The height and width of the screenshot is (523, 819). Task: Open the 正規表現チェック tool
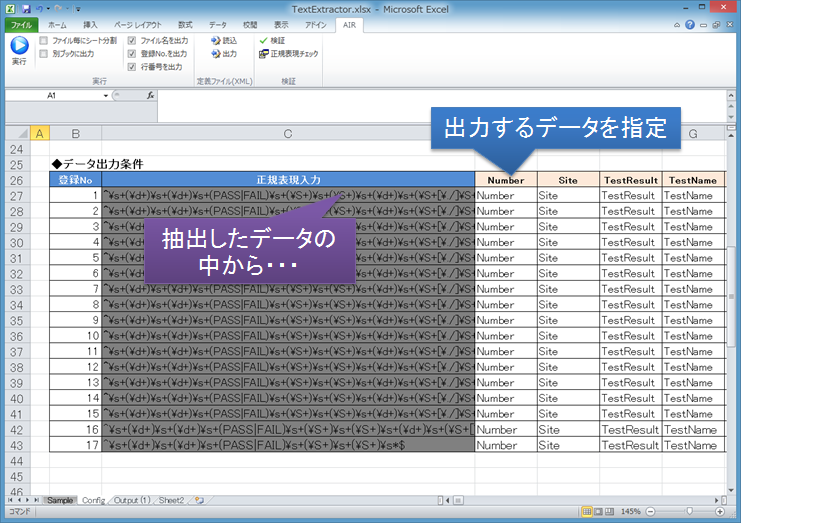pos(288,54)
